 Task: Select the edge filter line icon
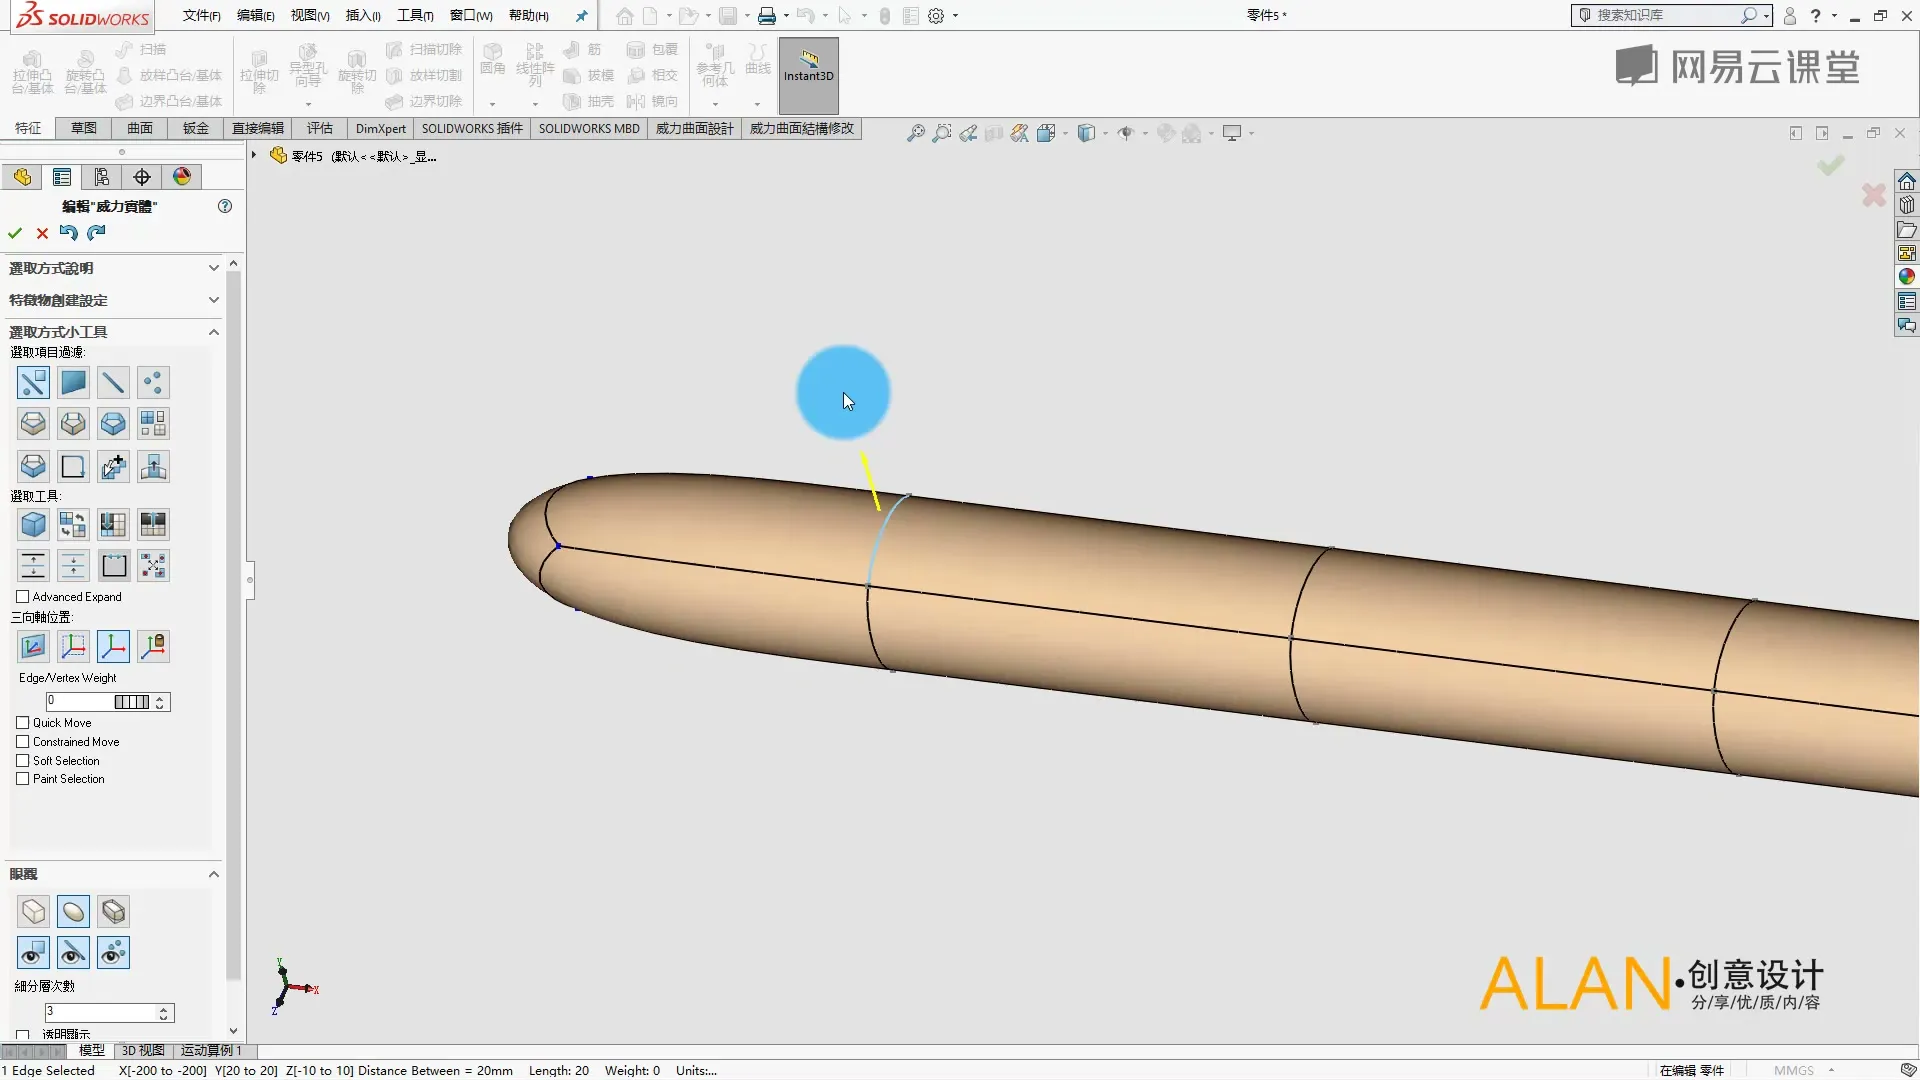click(x=113, y=382)
